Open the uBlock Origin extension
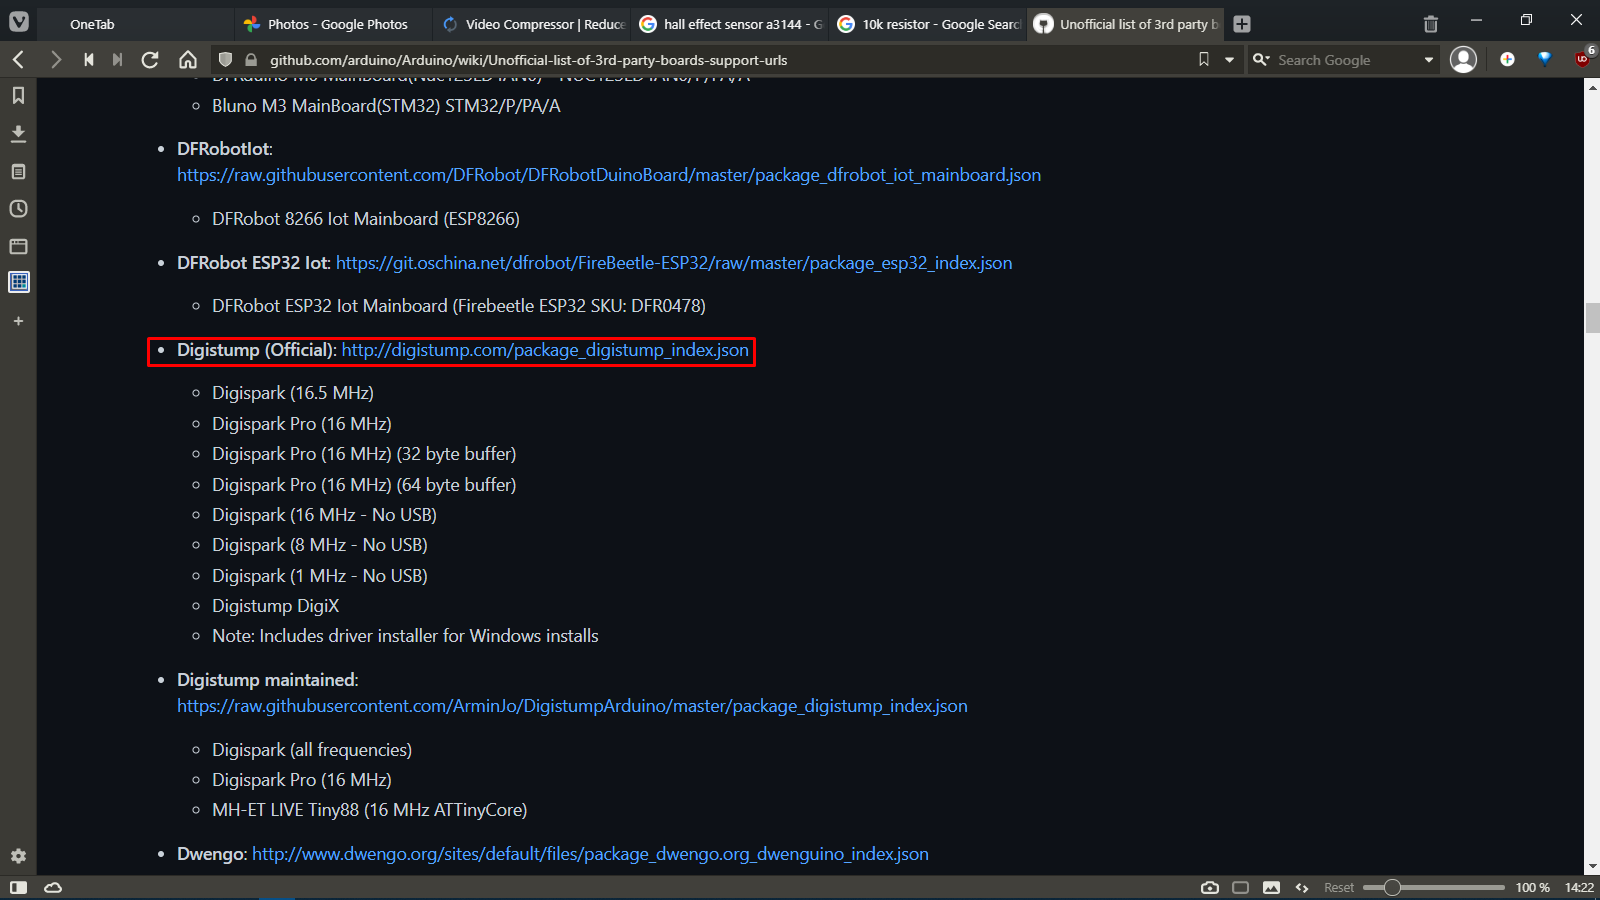This screenshot has width=1600, height=900. point(1583,58)
